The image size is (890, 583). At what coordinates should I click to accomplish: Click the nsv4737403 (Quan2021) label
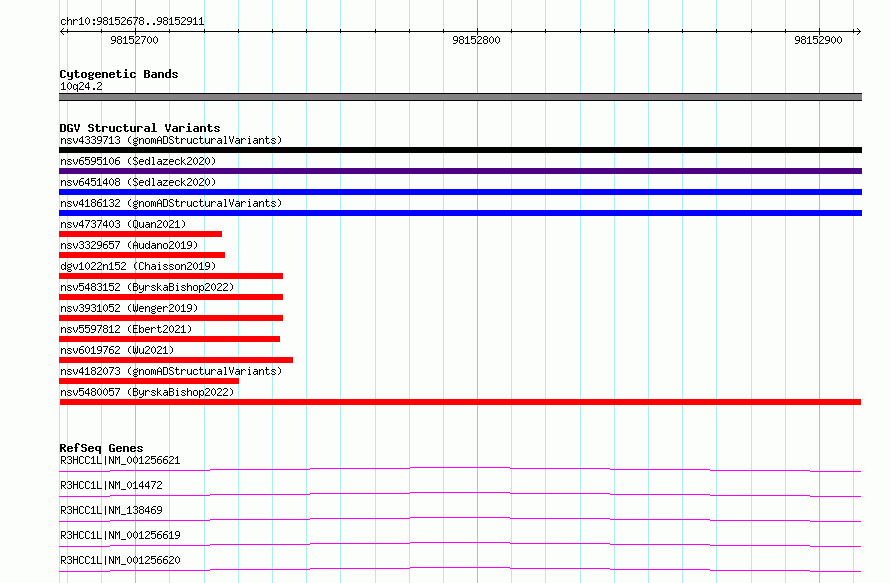pyautogui.click(x=123, y=224)
